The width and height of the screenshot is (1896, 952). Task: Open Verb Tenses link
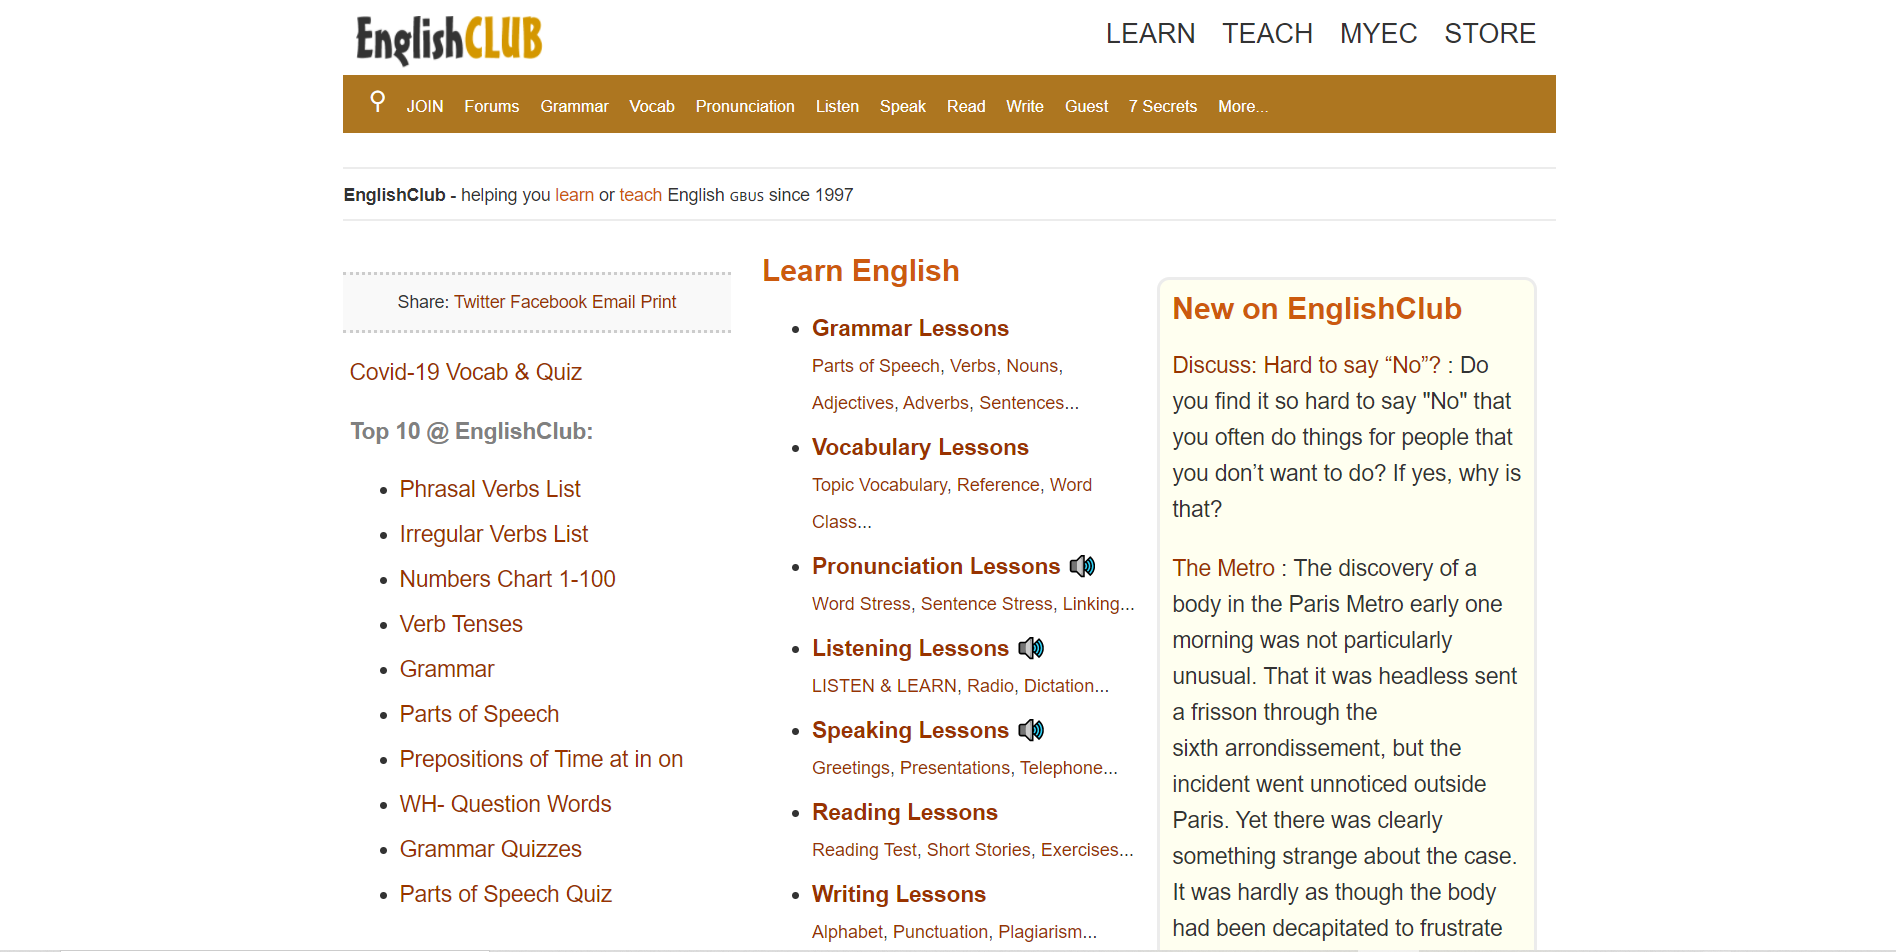click(461, 624)
